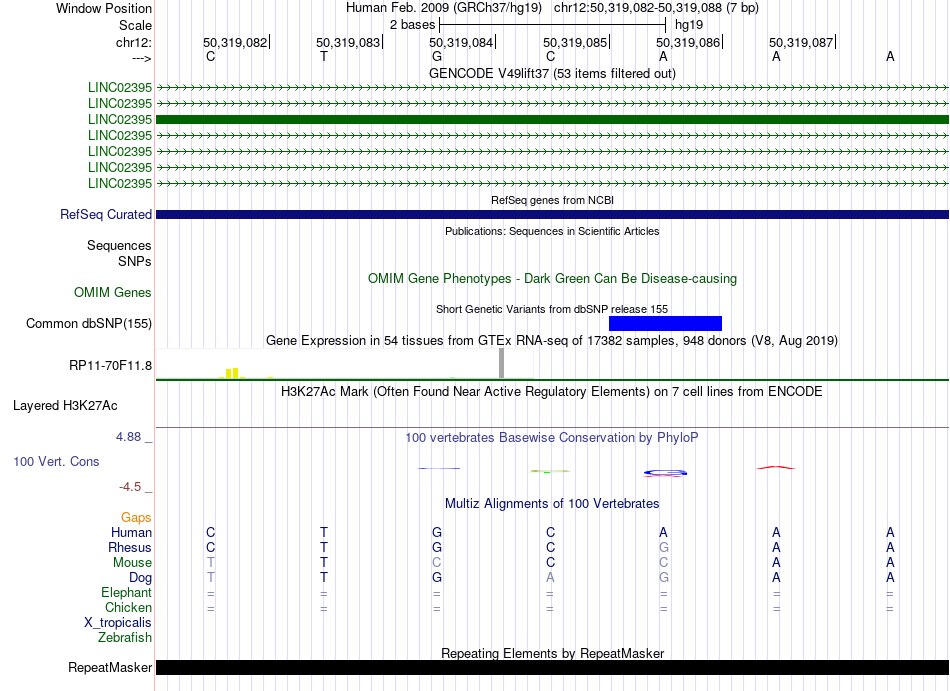Click the RefSeq Curated track label
The image size is (950, 691).
(106, 214)
